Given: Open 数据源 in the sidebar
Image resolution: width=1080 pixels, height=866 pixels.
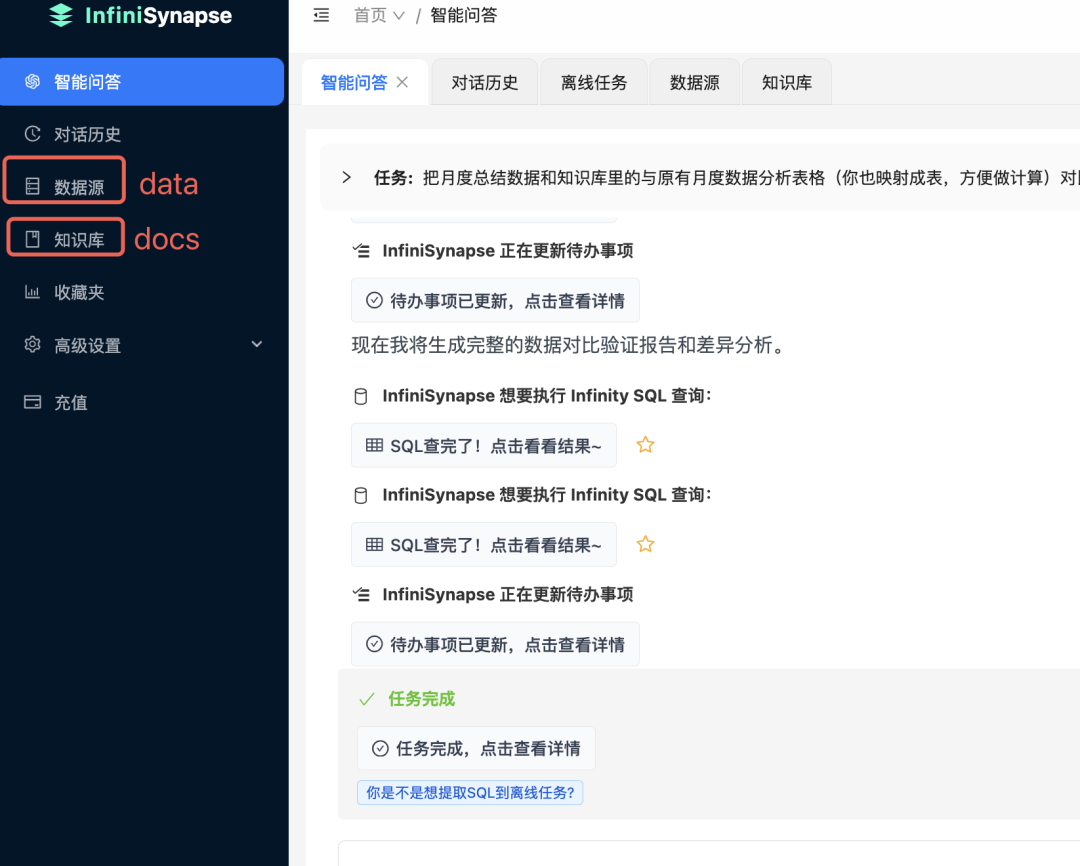Looking at the screenshot, I should point(65,187).
